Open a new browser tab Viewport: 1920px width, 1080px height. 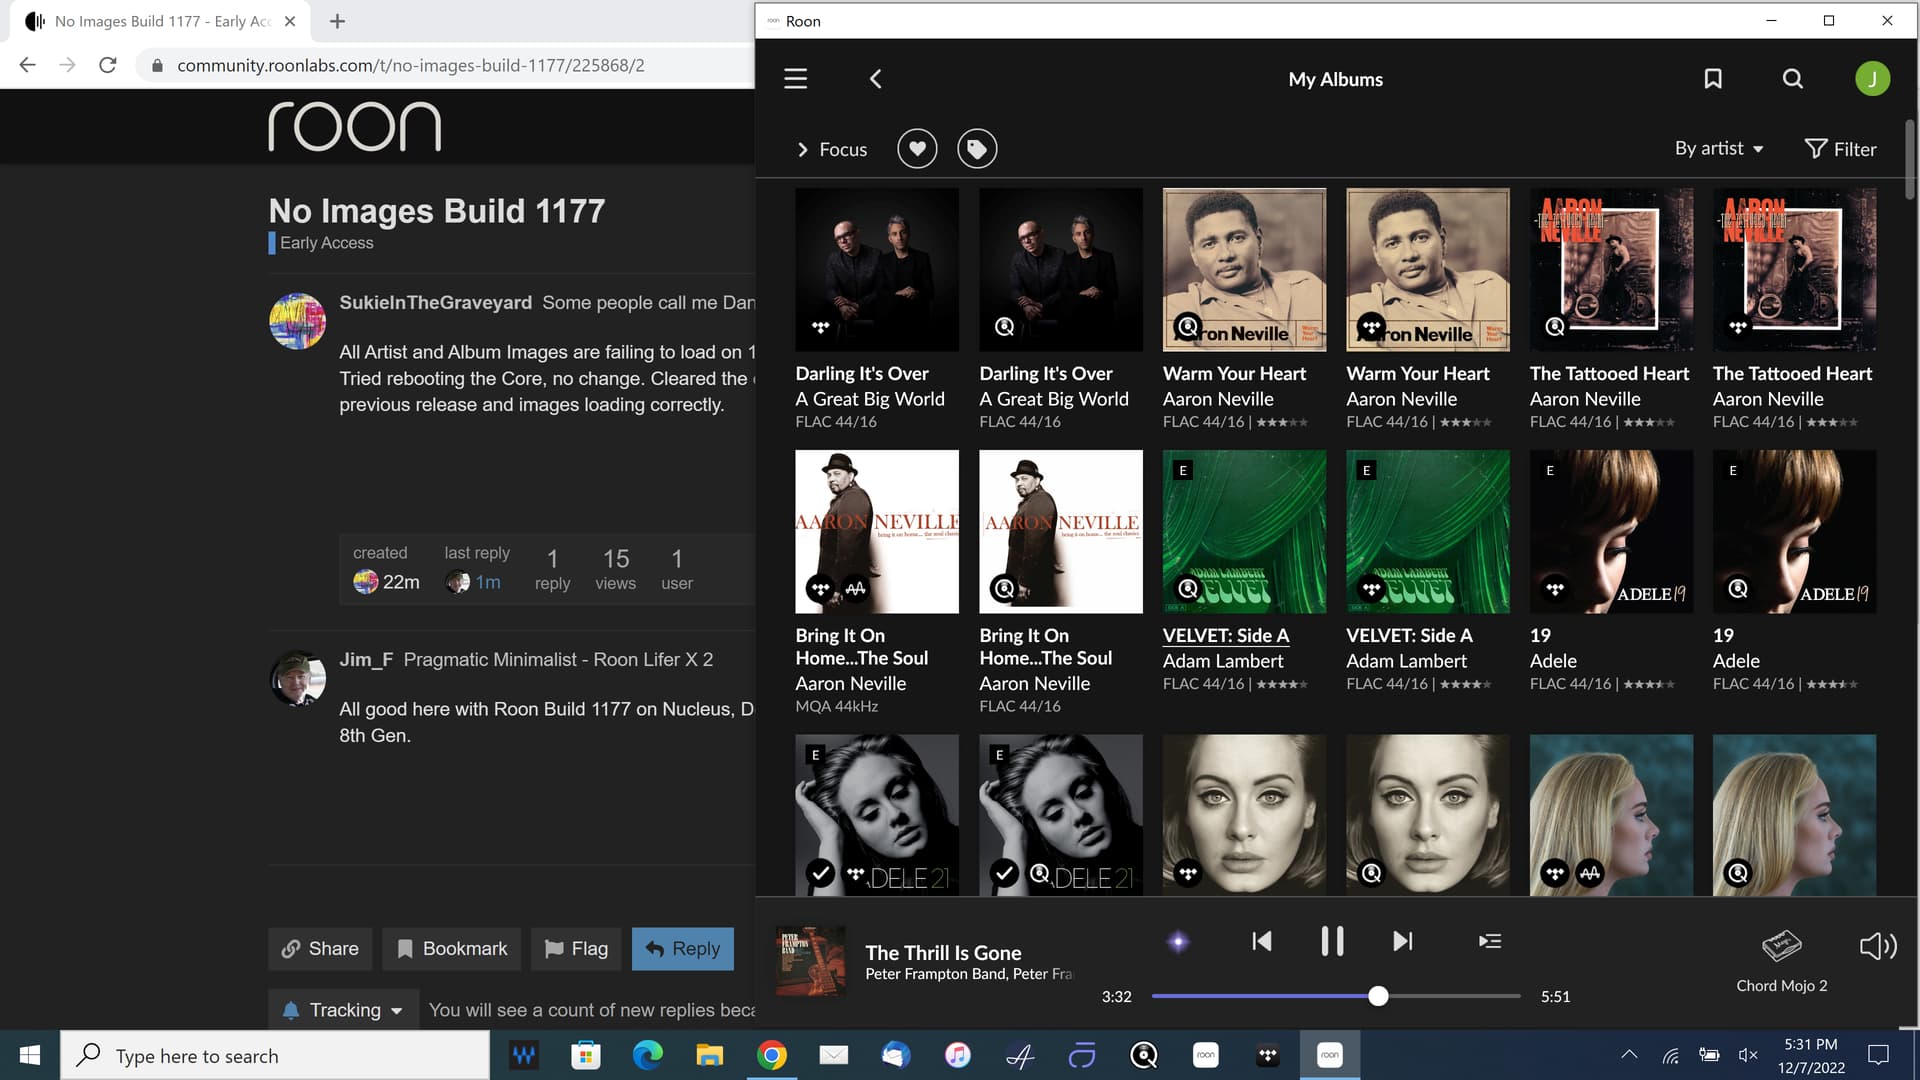[337, 21]
